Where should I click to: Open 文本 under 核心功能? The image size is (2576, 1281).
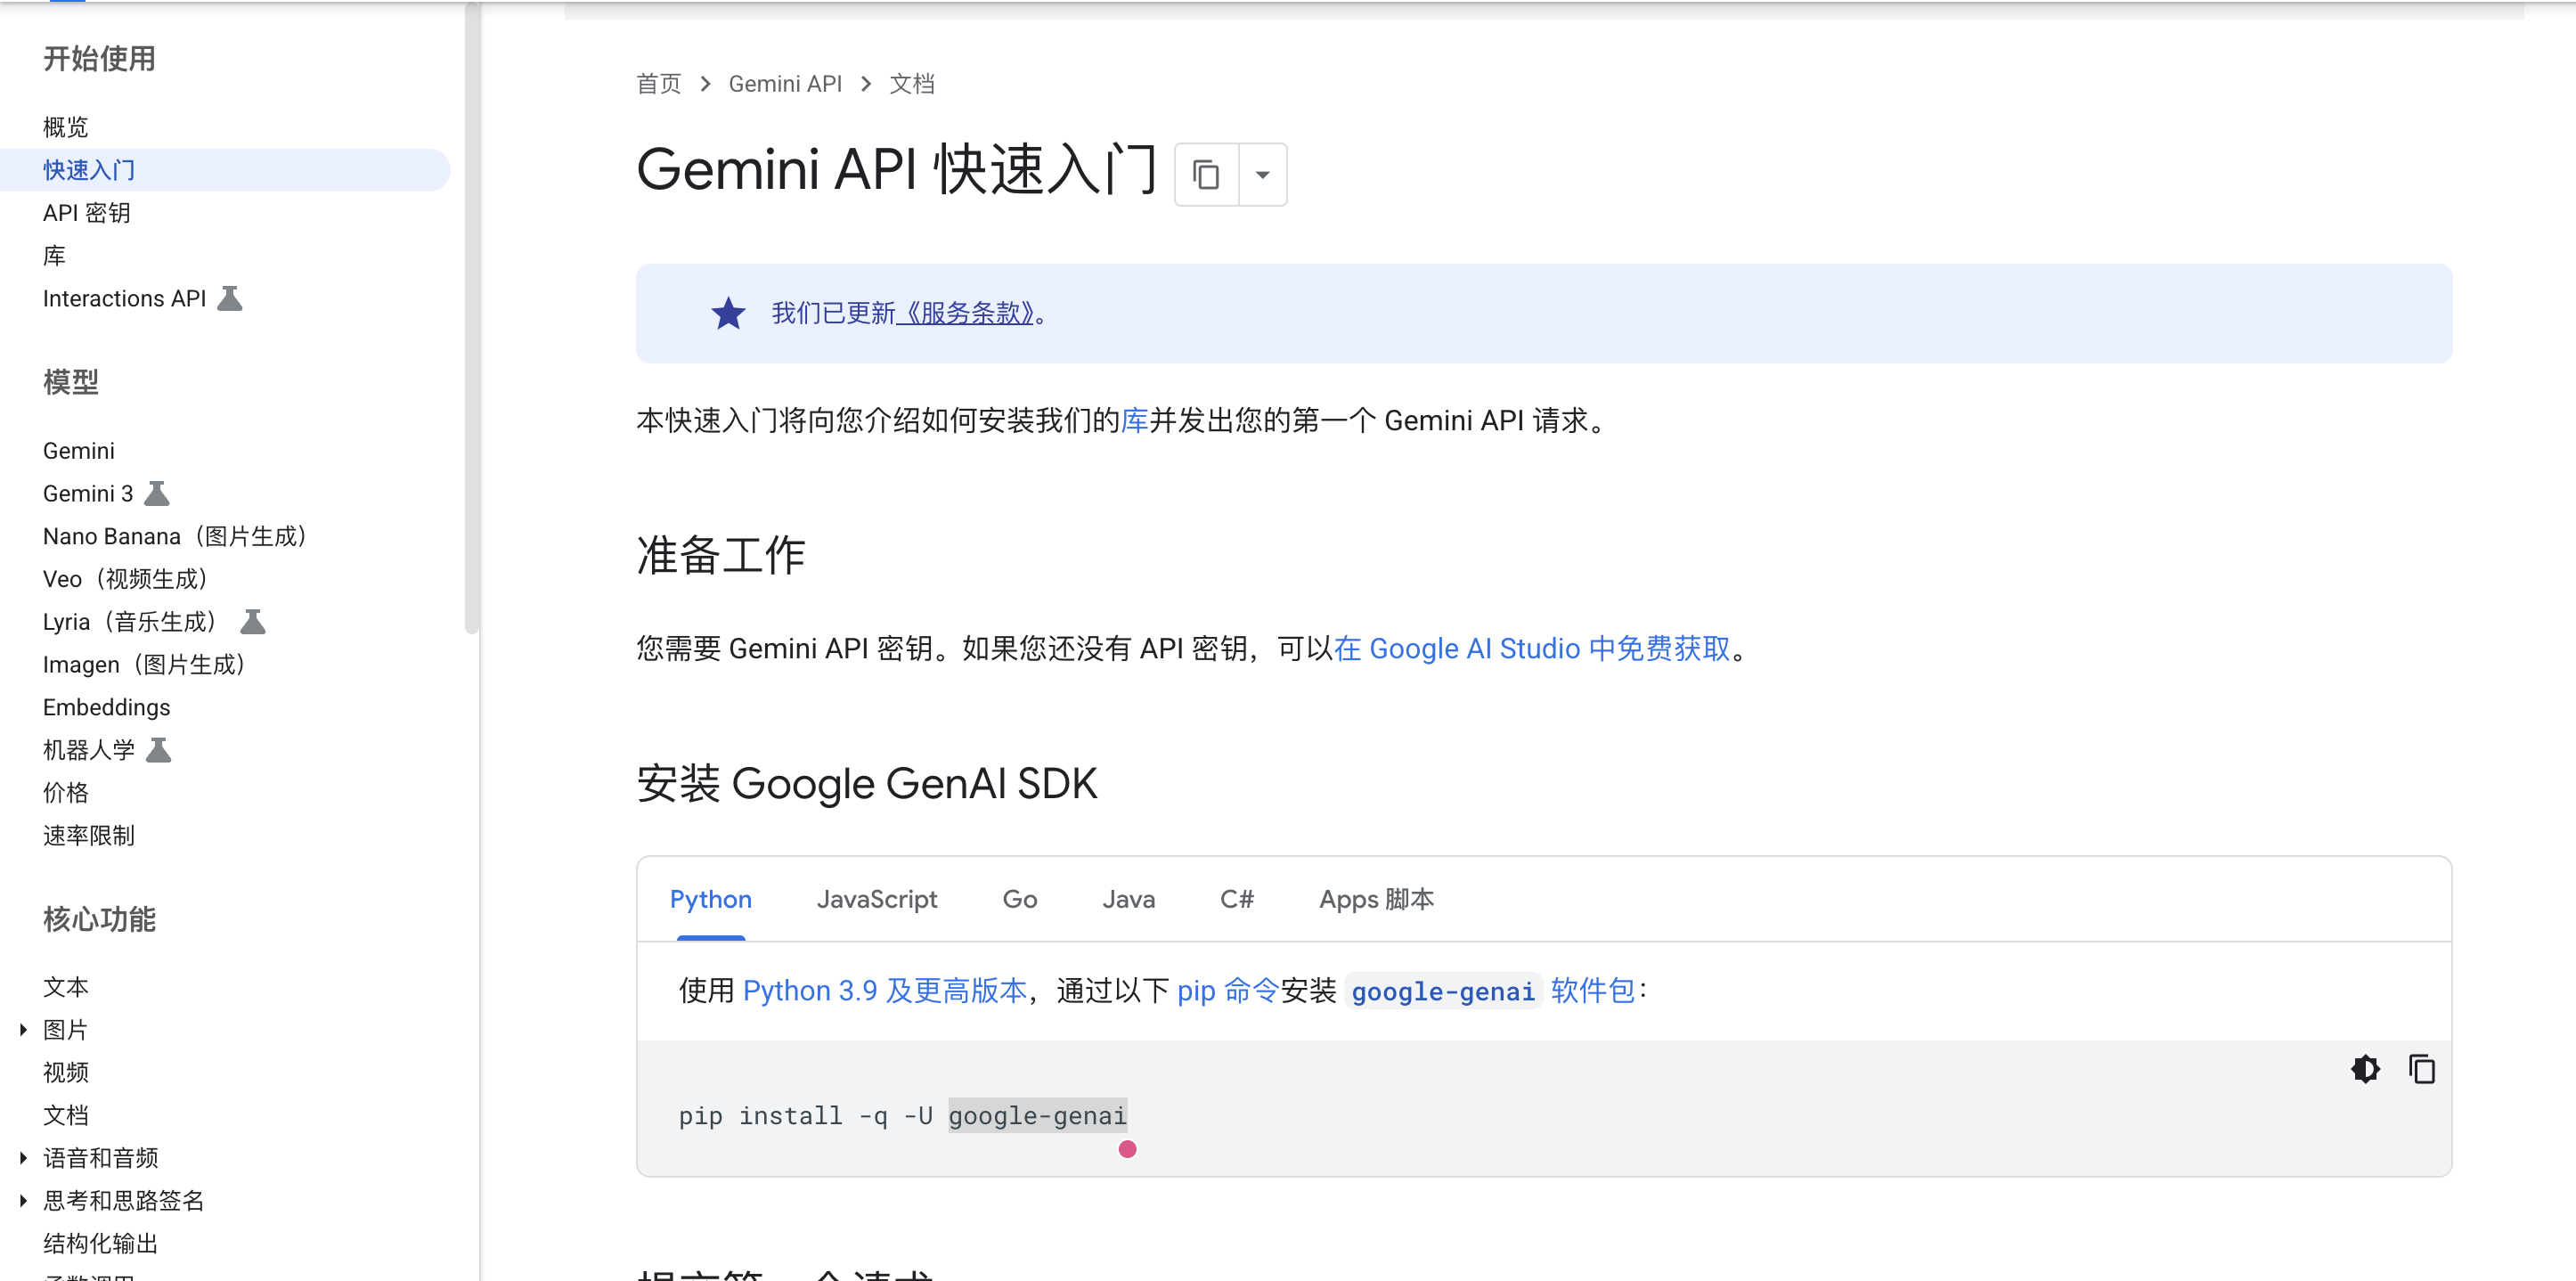(x=66, y=987)
